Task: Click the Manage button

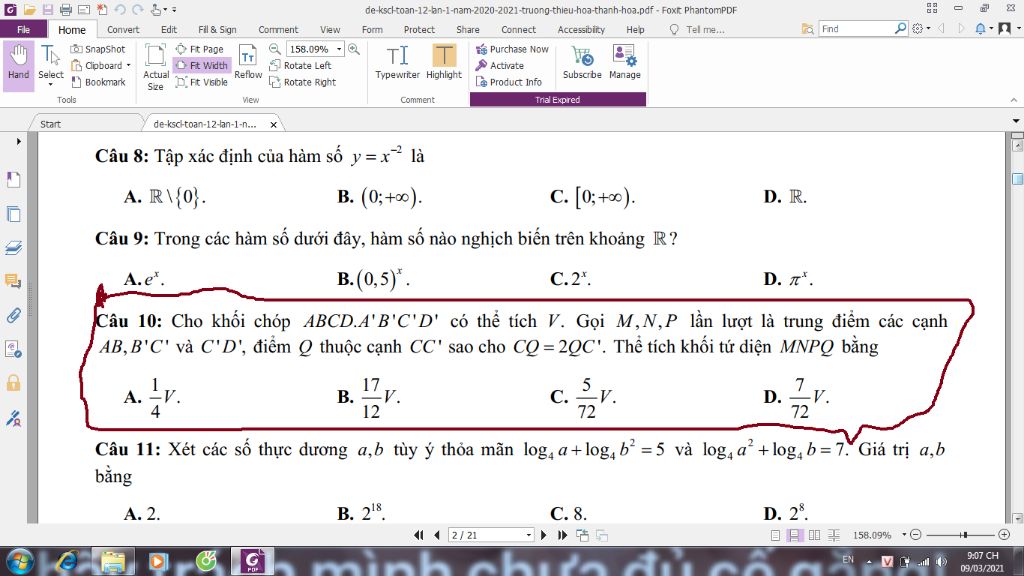Action: click(624, 63)
